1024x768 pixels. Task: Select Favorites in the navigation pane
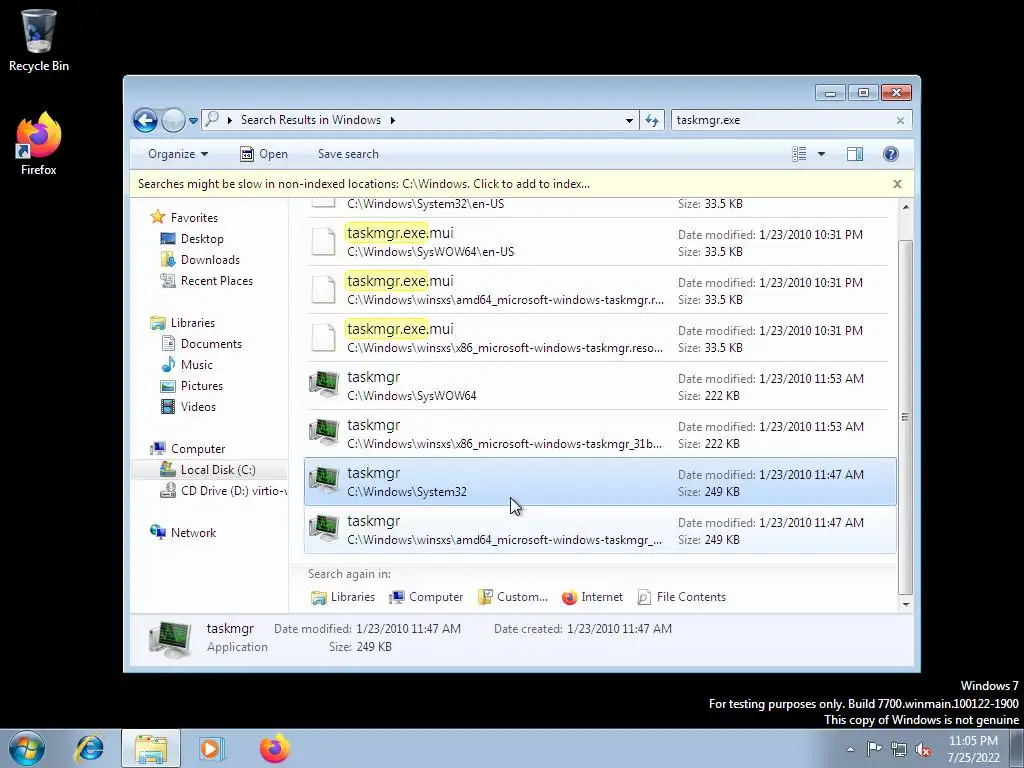coord(194,217)
